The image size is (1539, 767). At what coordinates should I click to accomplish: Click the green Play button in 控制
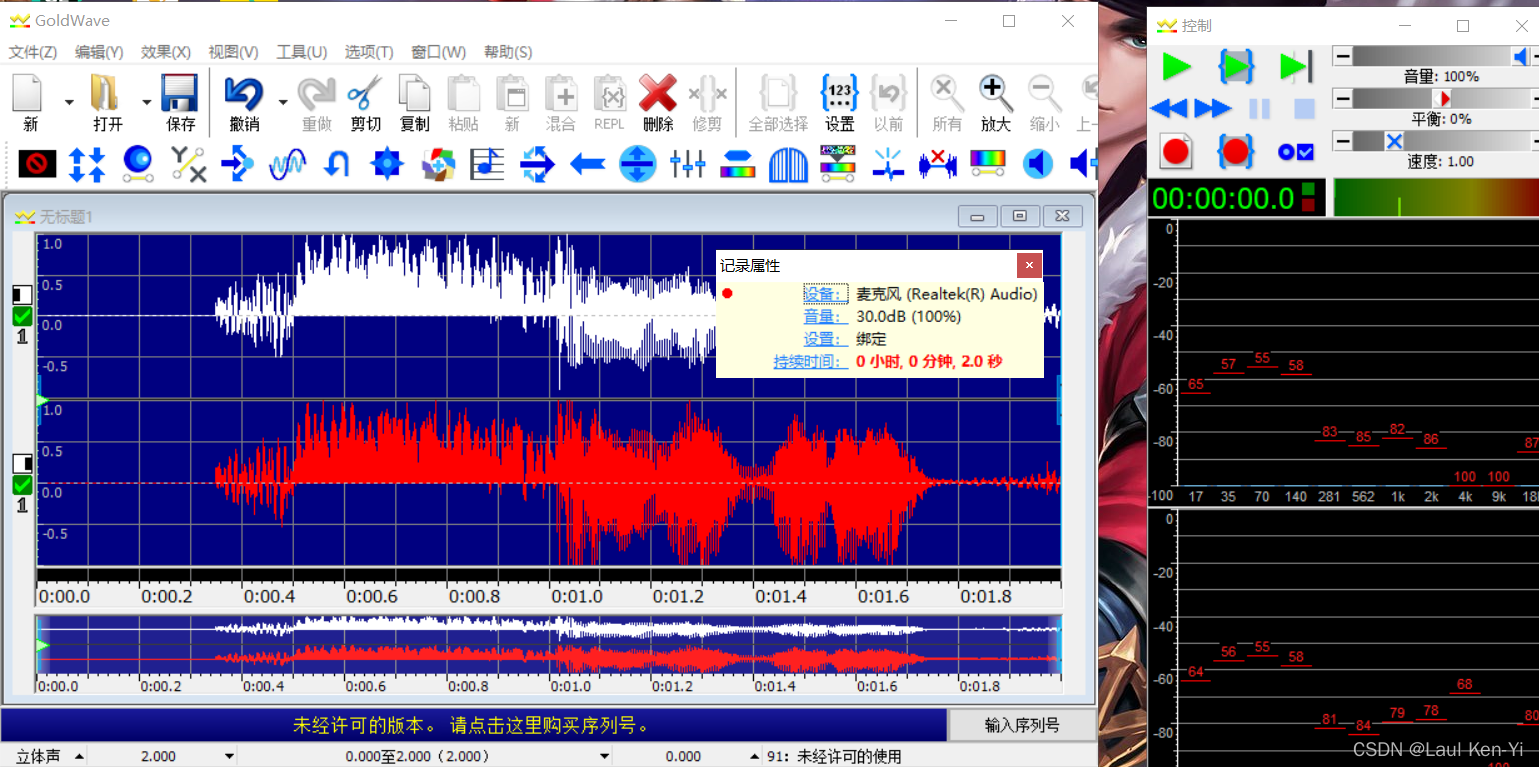(x=1176, y=67)
